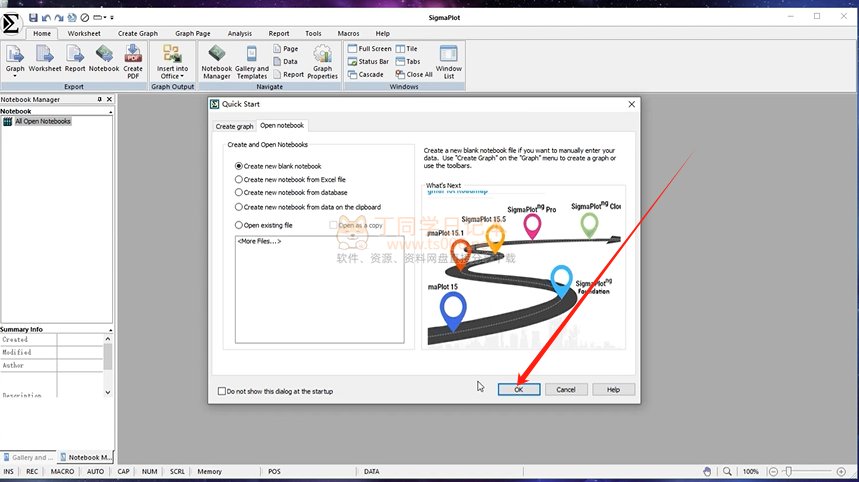Select the hand pan tool in status bar
The width and height of the screenshot is (859, 482).
pyautogui.click(x=707, y=471)
